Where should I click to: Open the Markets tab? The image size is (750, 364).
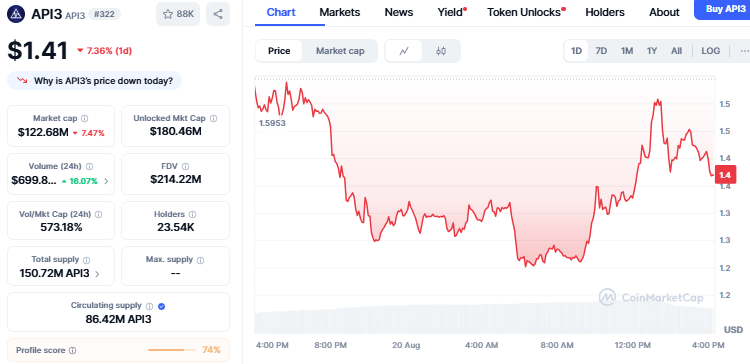tap(340, 12)
